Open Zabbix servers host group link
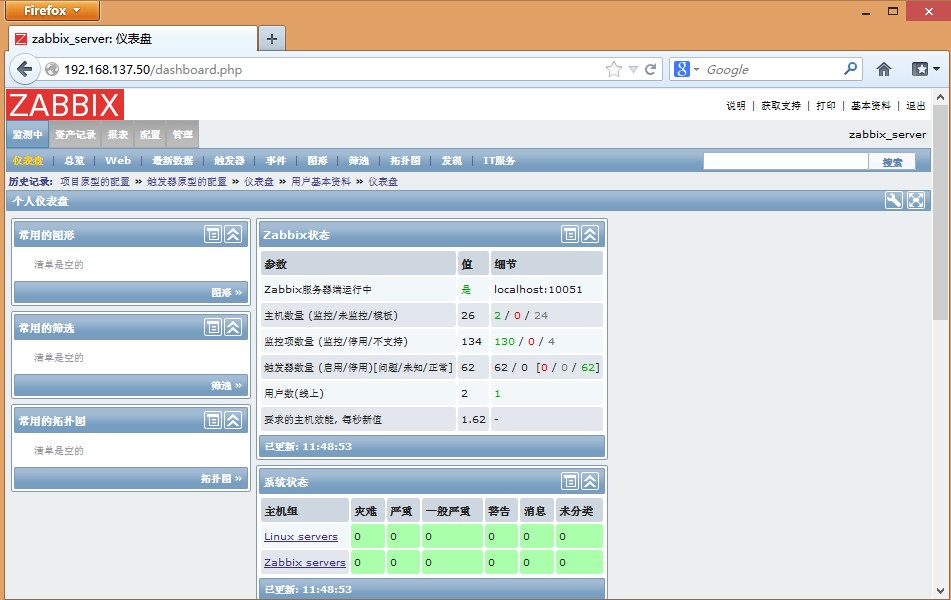Screen dimensions: 951x600 point(304,562)
